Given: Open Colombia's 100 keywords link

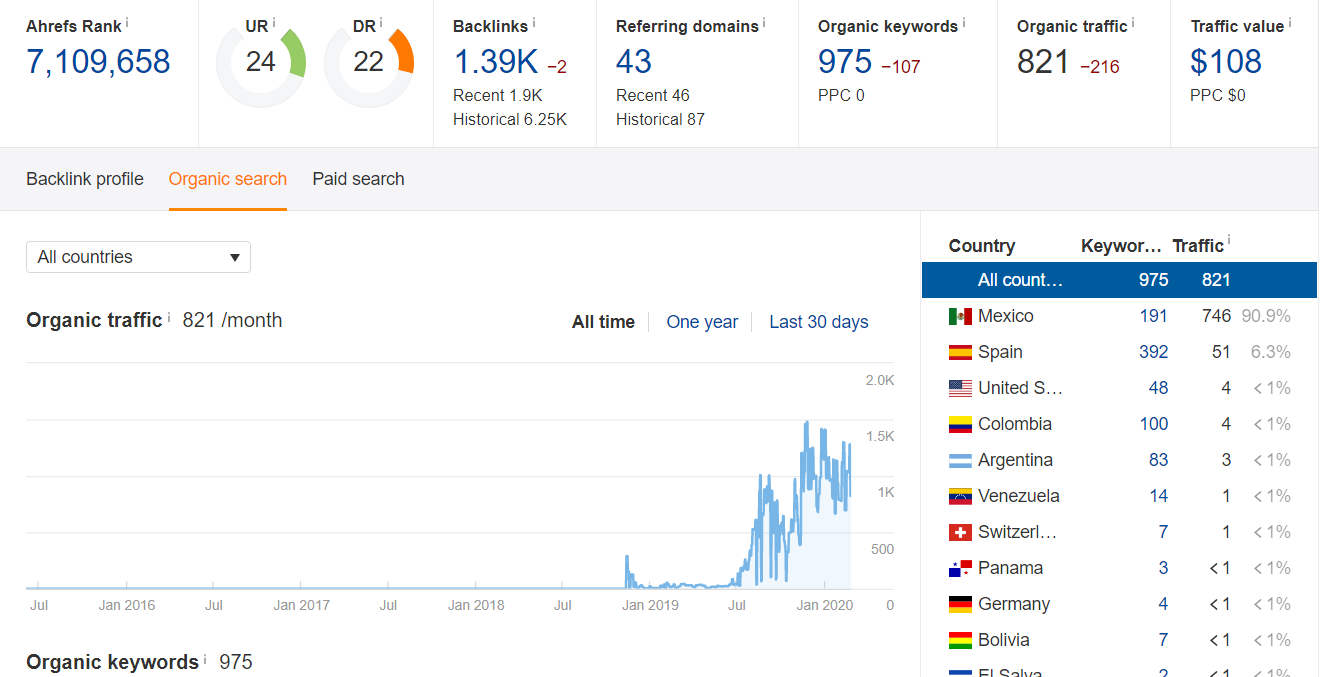Looking at the screenshot, I should [x=1154, y=424].
